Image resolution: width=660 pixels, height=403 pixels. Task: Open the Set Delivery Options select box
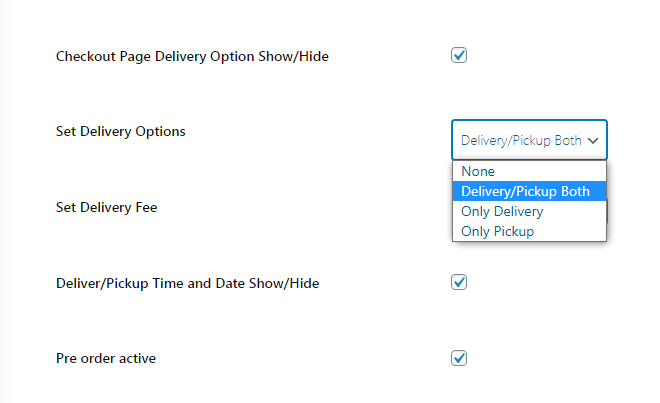528,141
